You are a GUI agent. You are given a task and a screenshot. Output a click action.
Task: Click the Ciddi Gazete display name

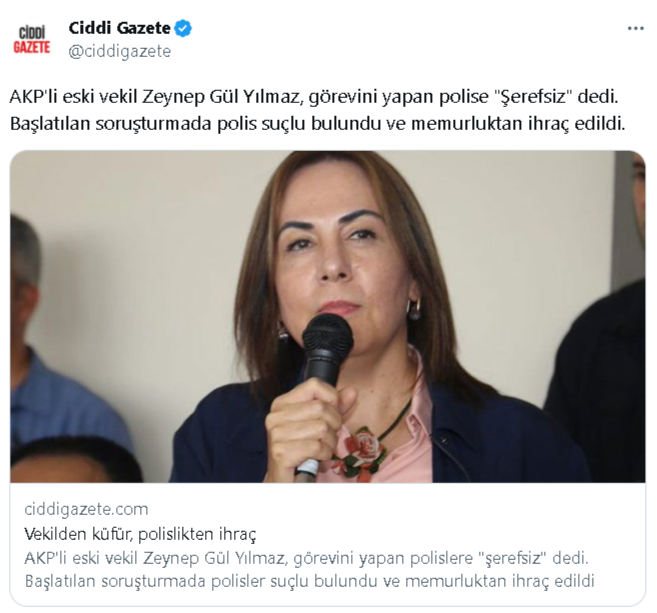pos(119,28)
